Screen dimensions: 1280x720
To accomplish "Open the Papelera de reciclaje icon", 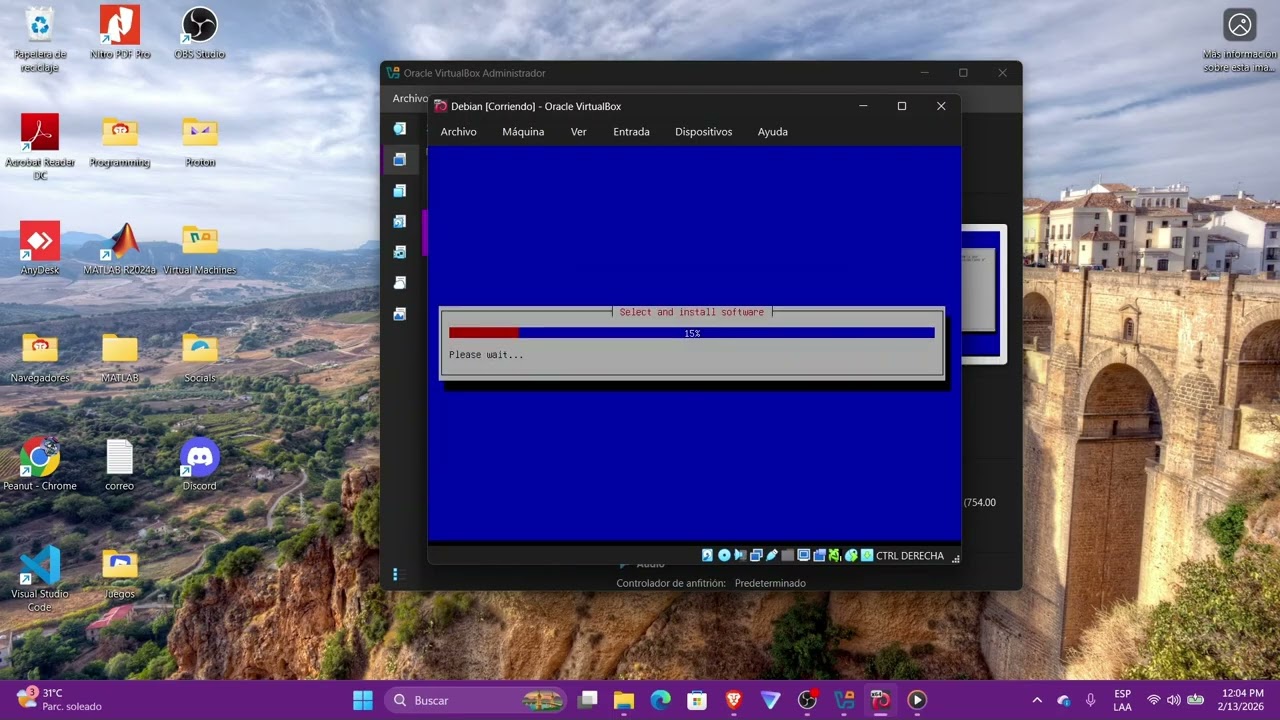I will (40, 39).
